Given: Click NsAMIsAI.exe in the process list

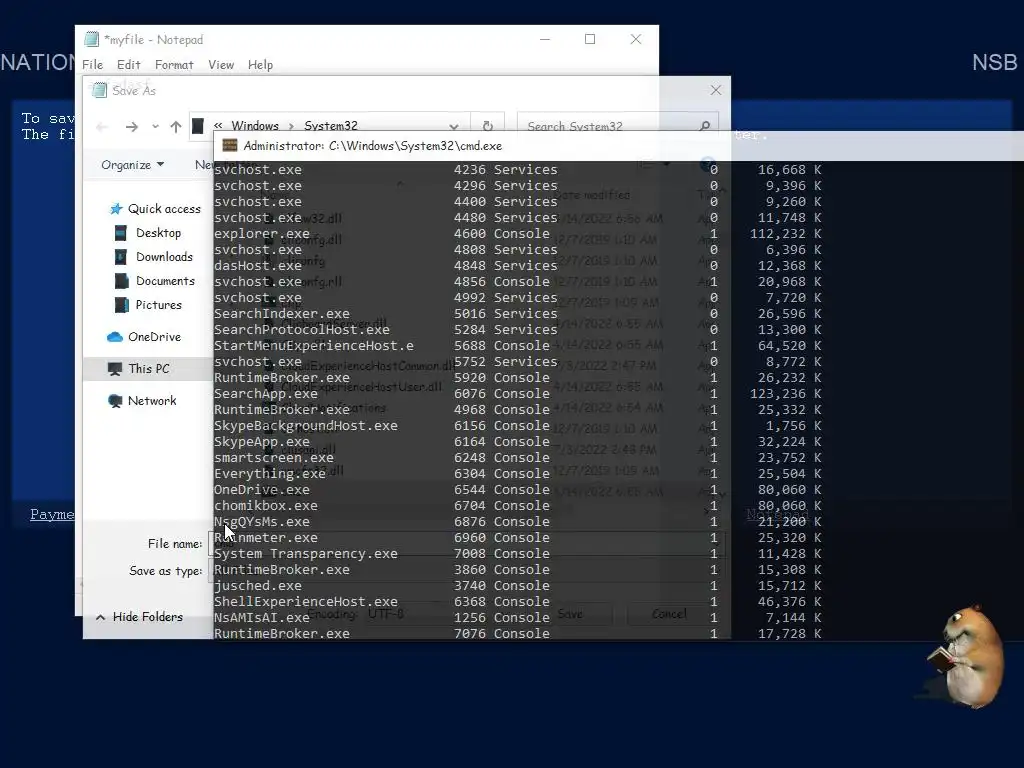Looking at the screenshot, I should pyautogui.click(x=262, y=618).
